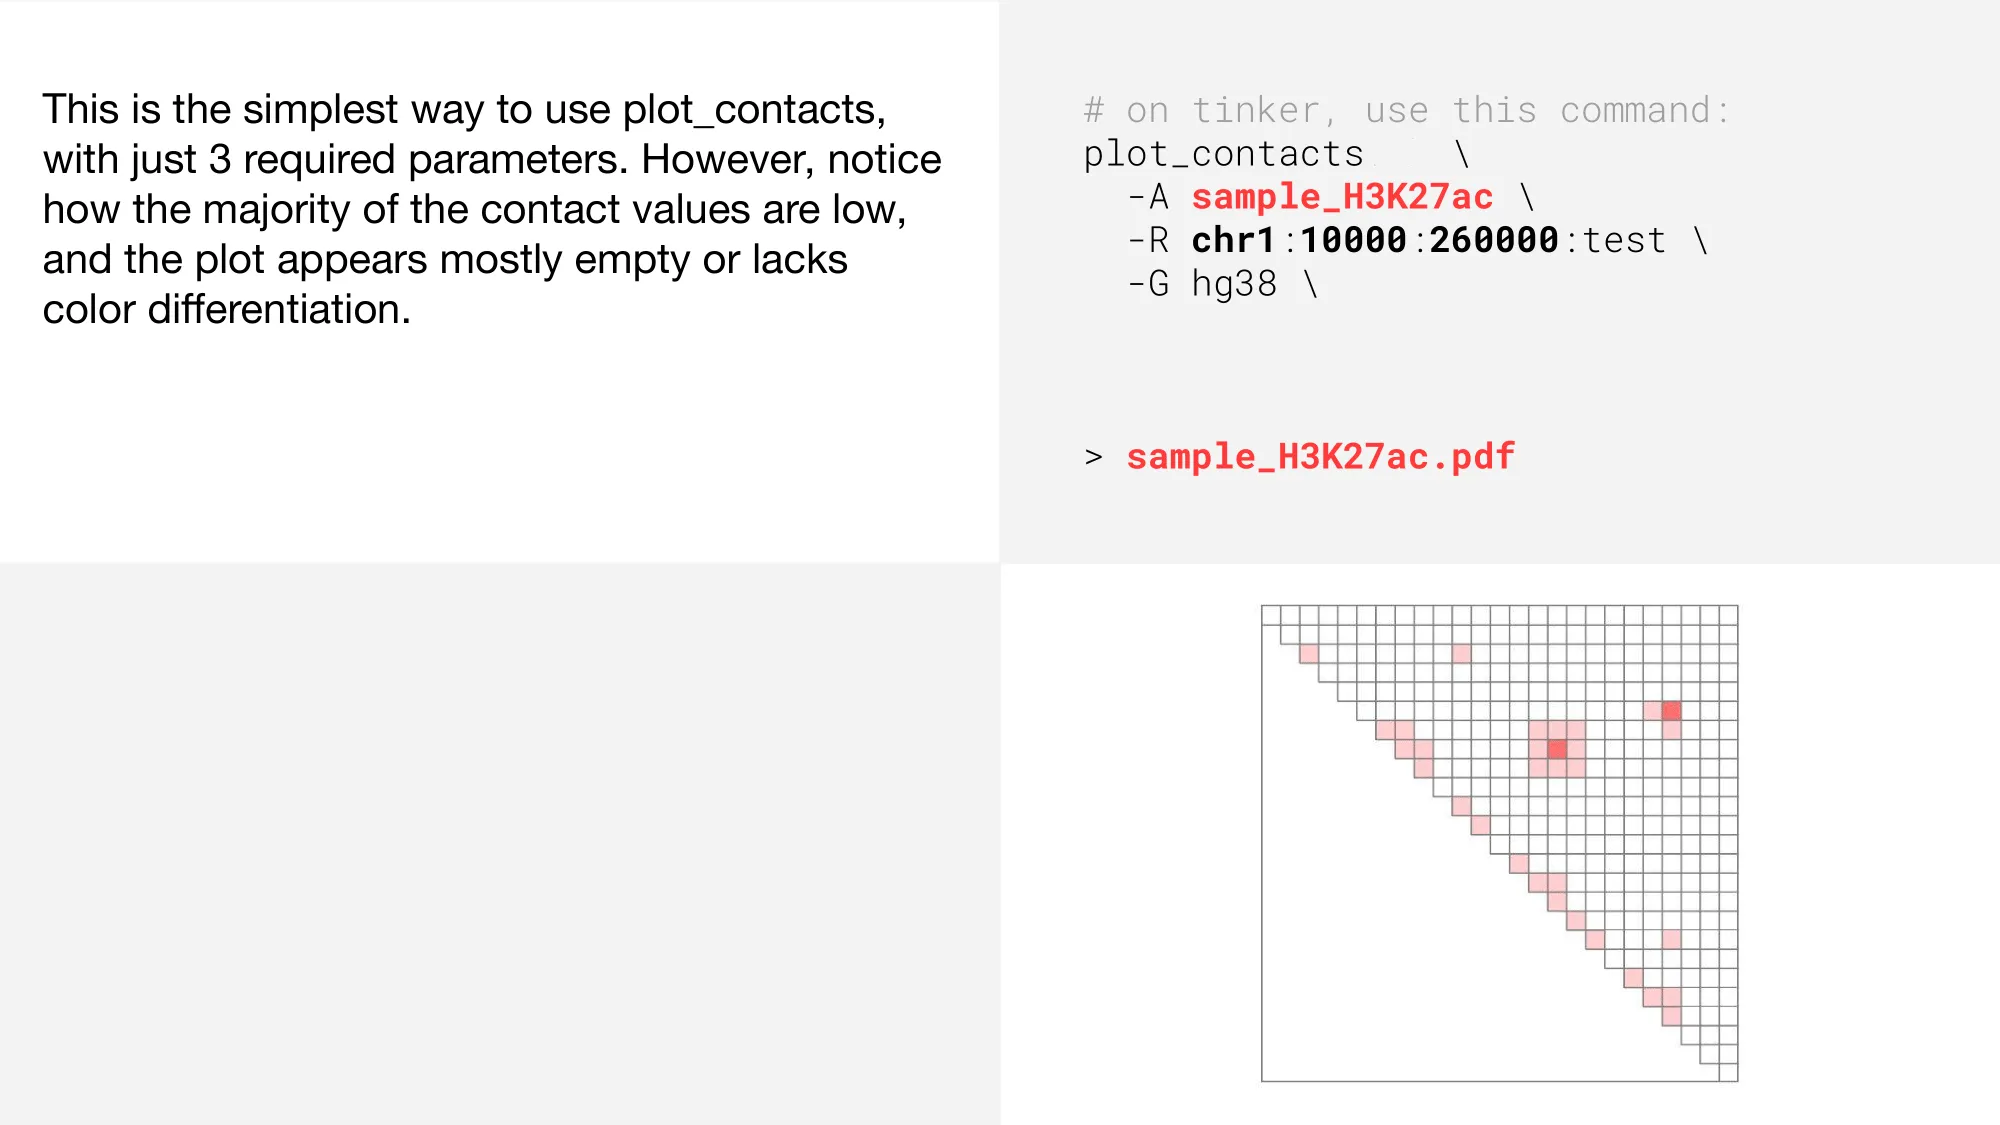Click the descriptive paragraph about plot_contacts
2000x1125 pixels.
[x=492, y=209]
